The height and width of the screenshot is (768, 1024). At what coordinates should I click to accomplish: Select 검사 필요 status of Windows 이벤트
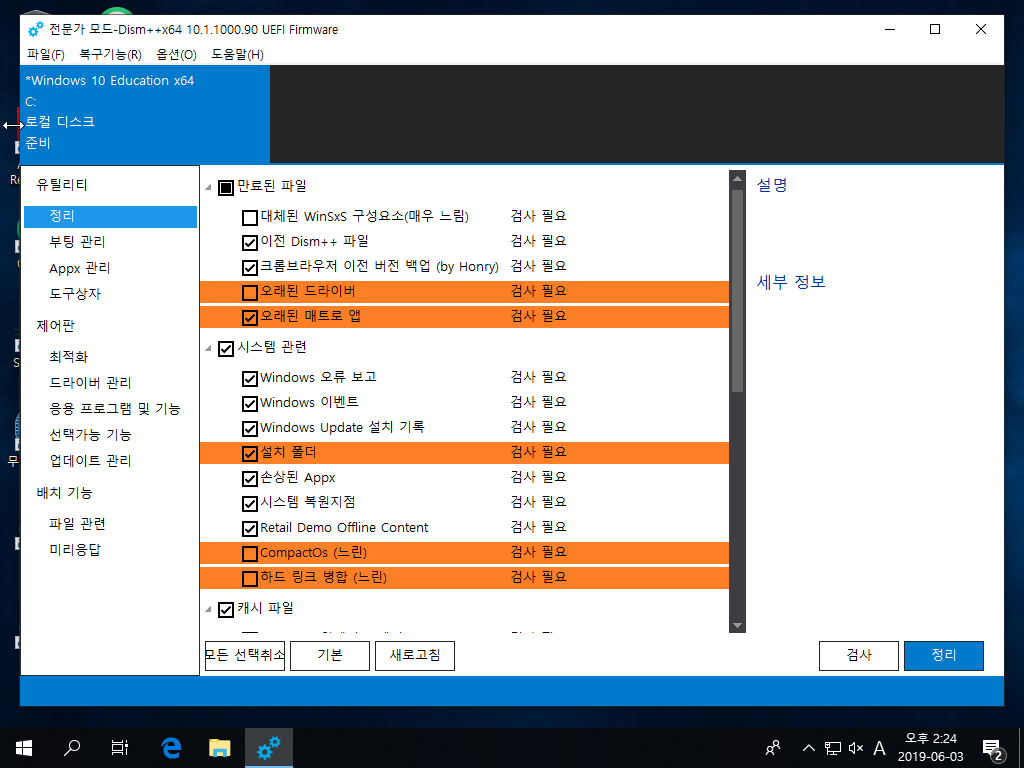tap(538, 402)
